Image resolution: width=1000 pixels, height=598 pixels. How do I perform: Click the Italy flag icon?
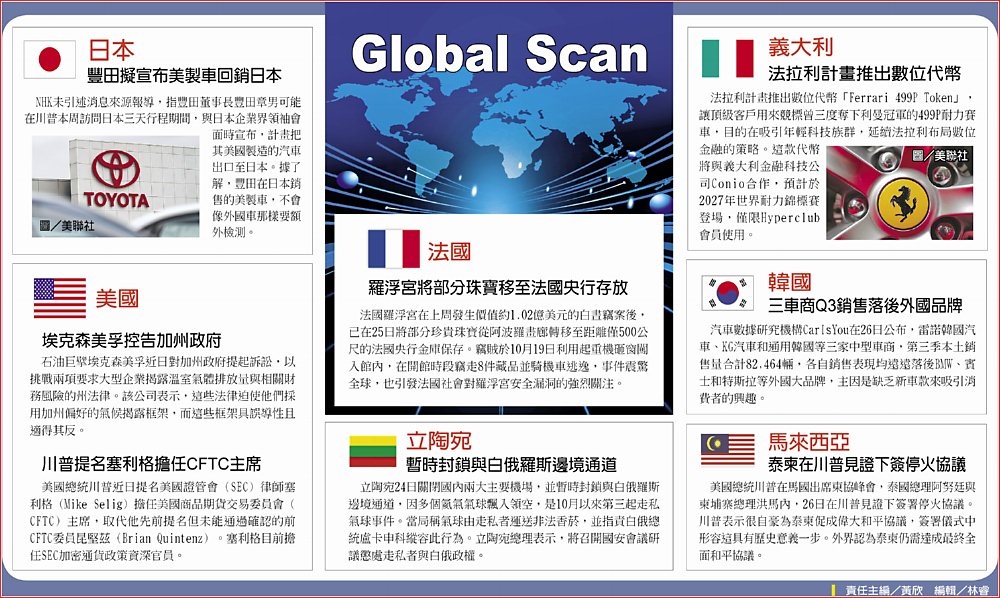726,59
